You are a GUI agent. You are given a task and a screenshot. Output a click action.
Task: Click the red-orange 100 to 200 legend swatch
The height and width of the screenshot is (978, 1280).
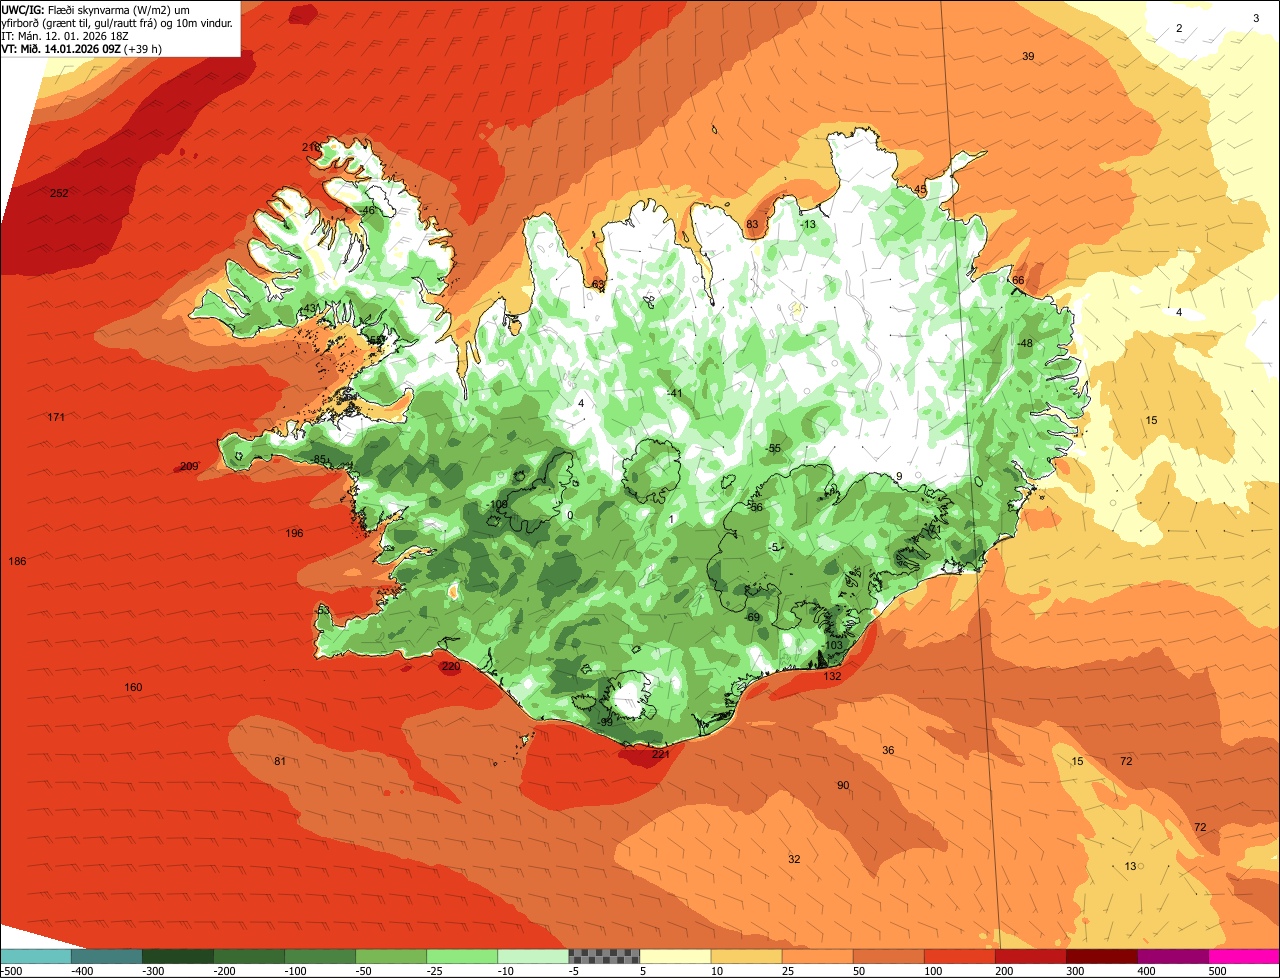[960, 956]
